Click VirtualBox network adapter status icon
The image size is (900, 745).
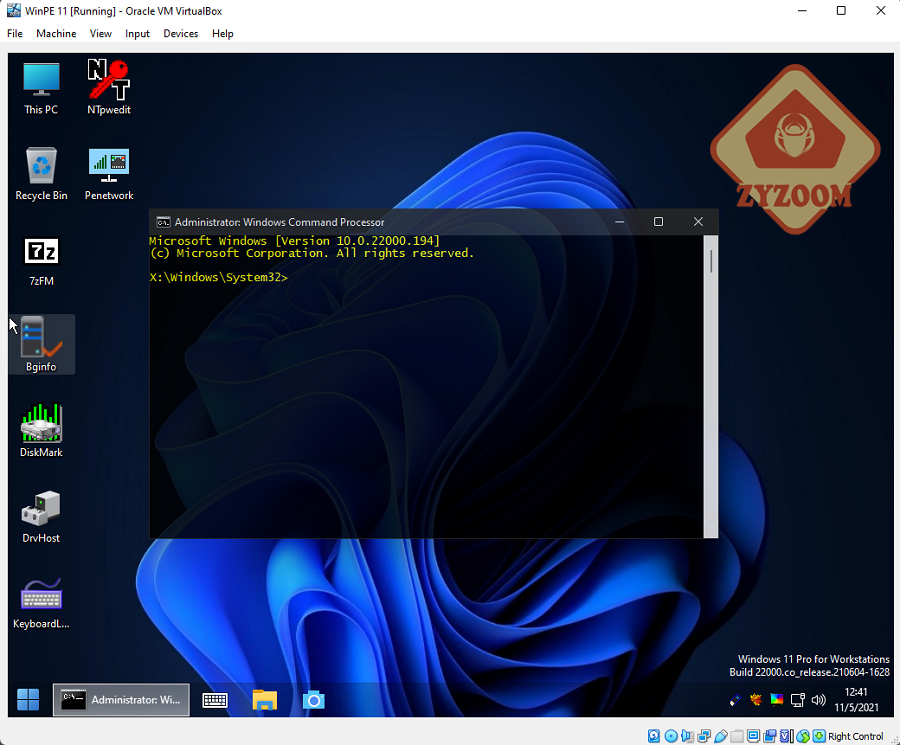[x=704, y=736]
